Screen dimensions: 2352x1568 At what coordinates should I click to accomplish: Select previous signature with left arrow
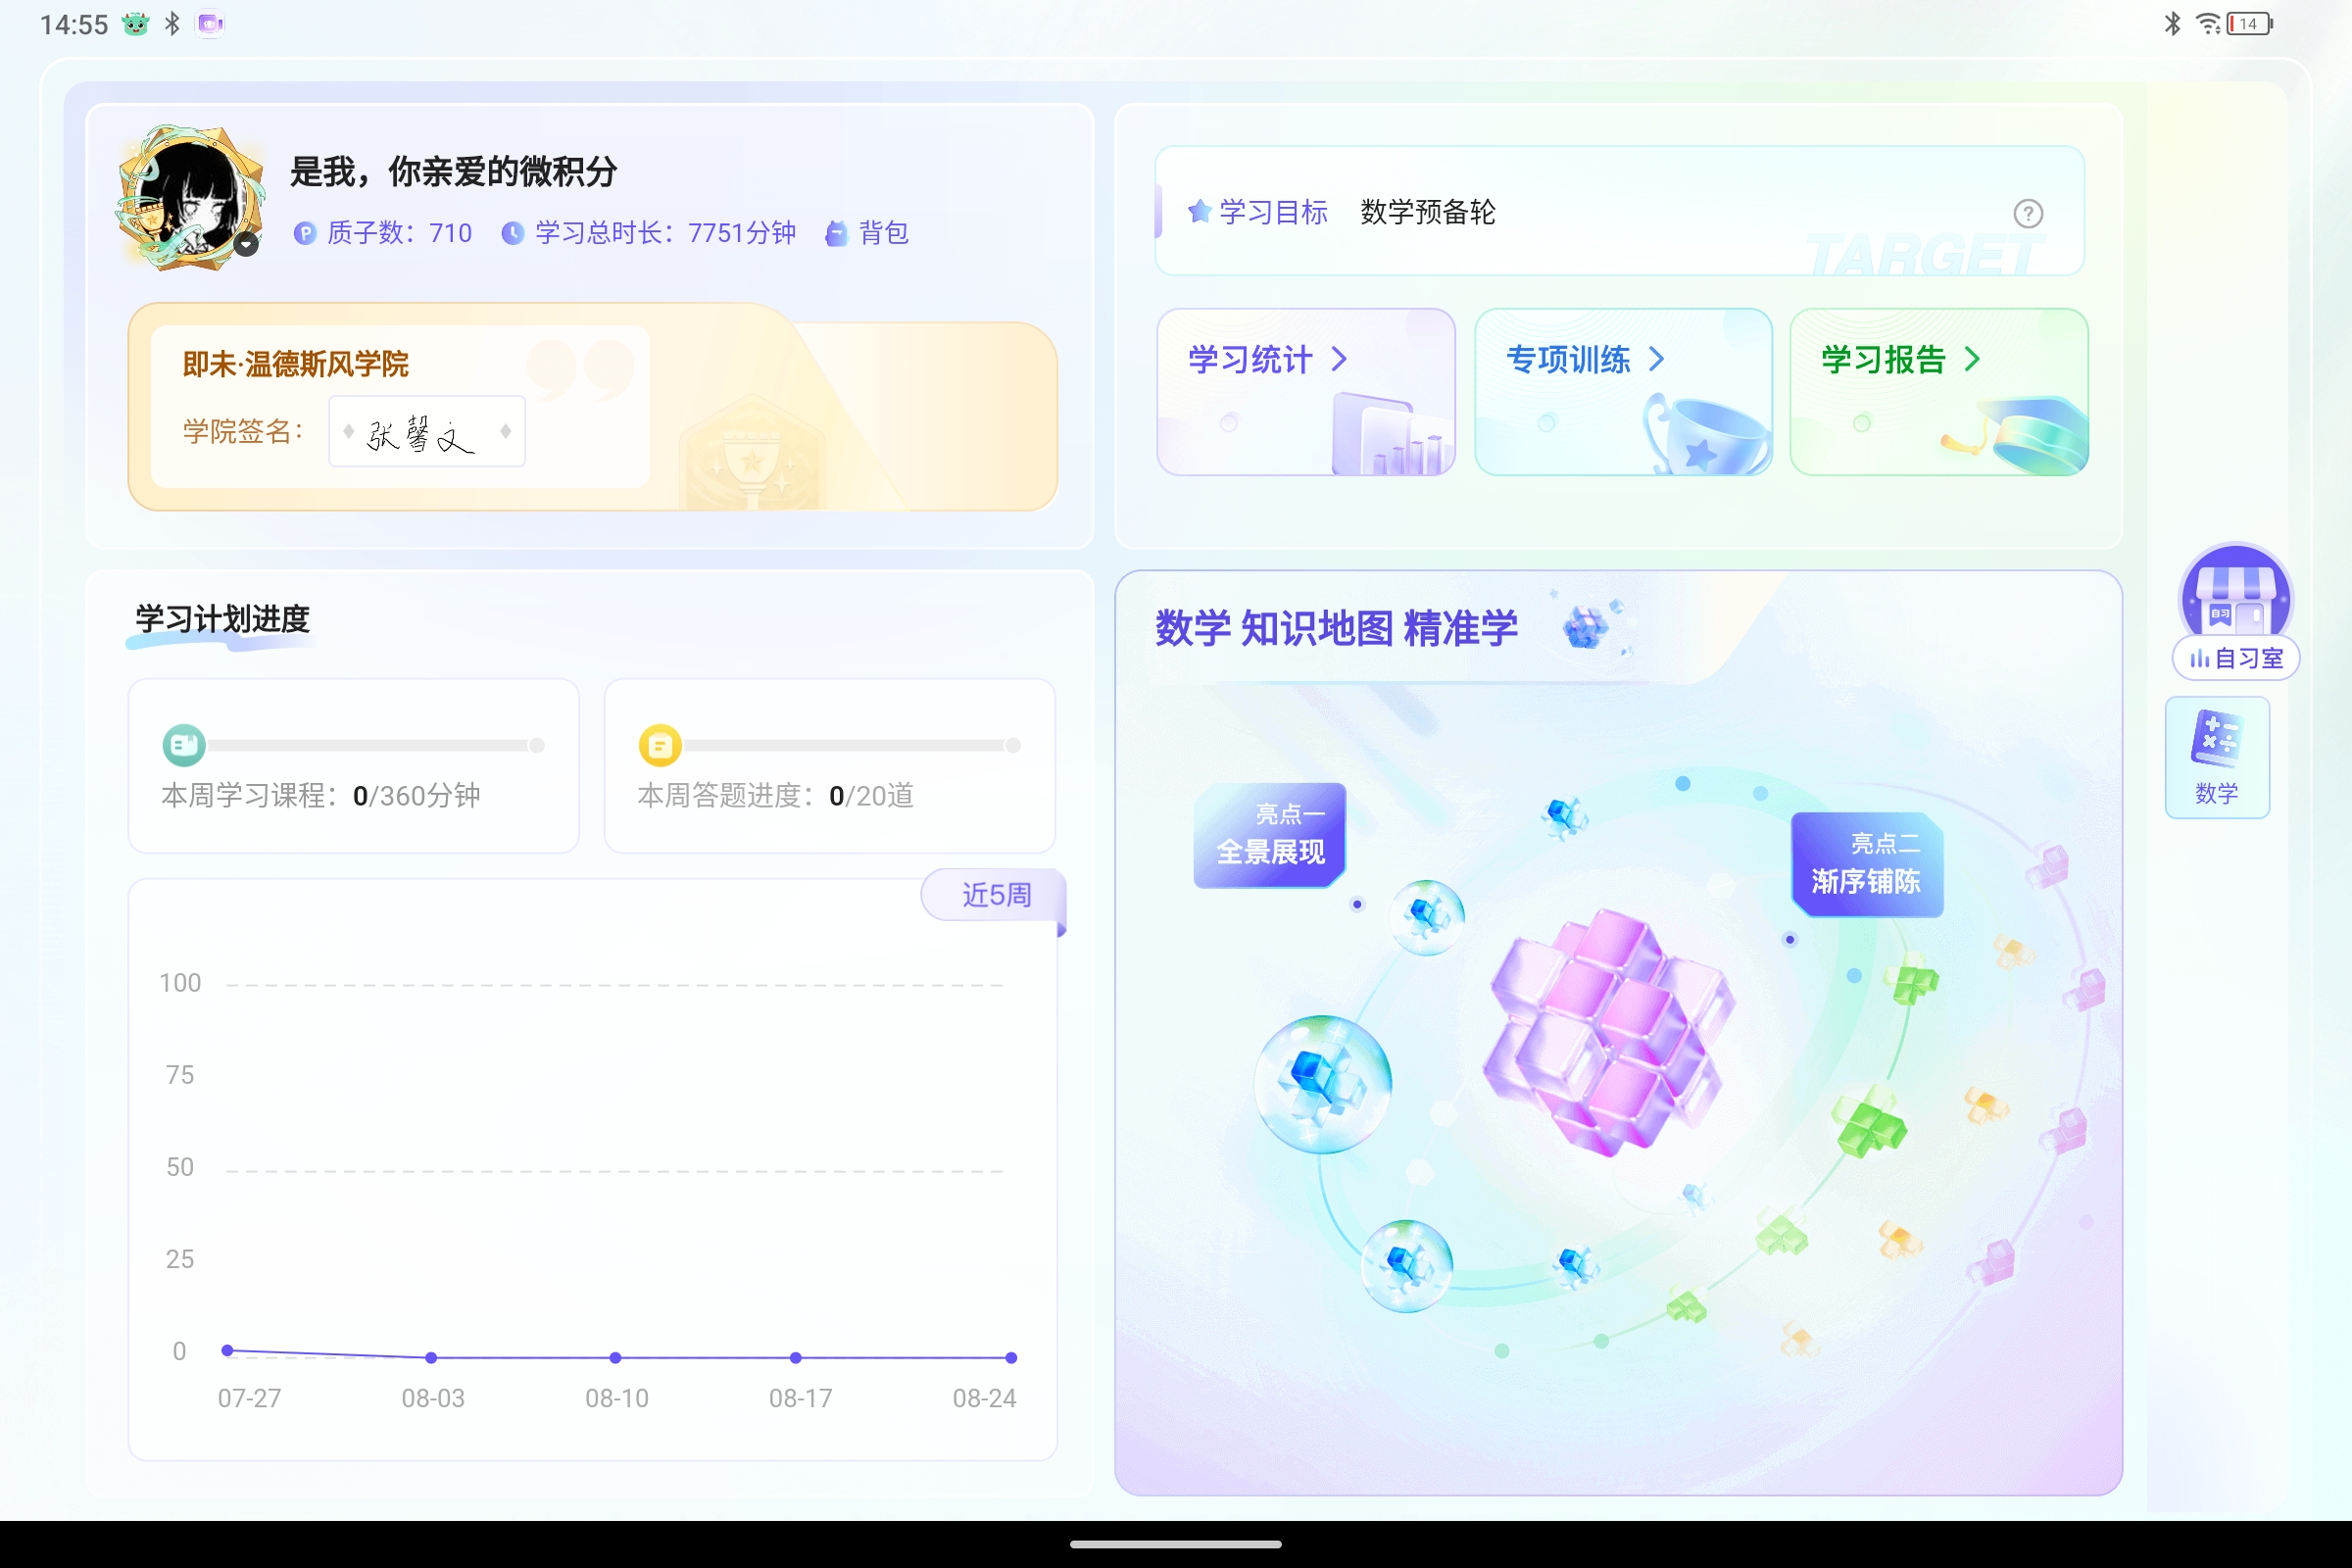(x=348, y=431)
